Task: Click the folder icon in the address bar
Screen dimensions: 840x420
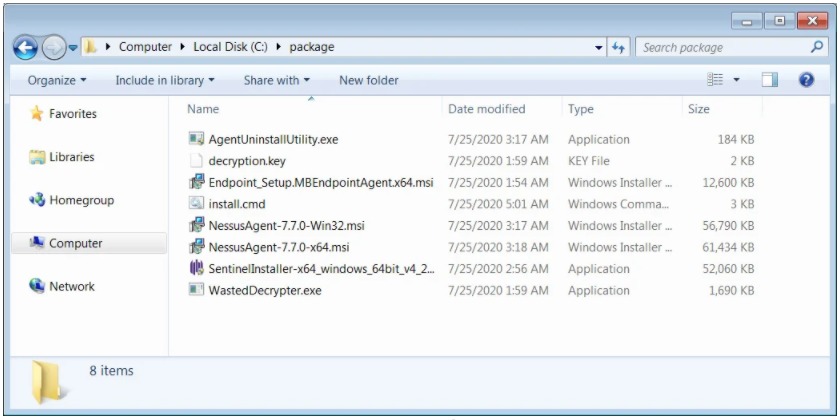Action: click(x=91, y=47)
